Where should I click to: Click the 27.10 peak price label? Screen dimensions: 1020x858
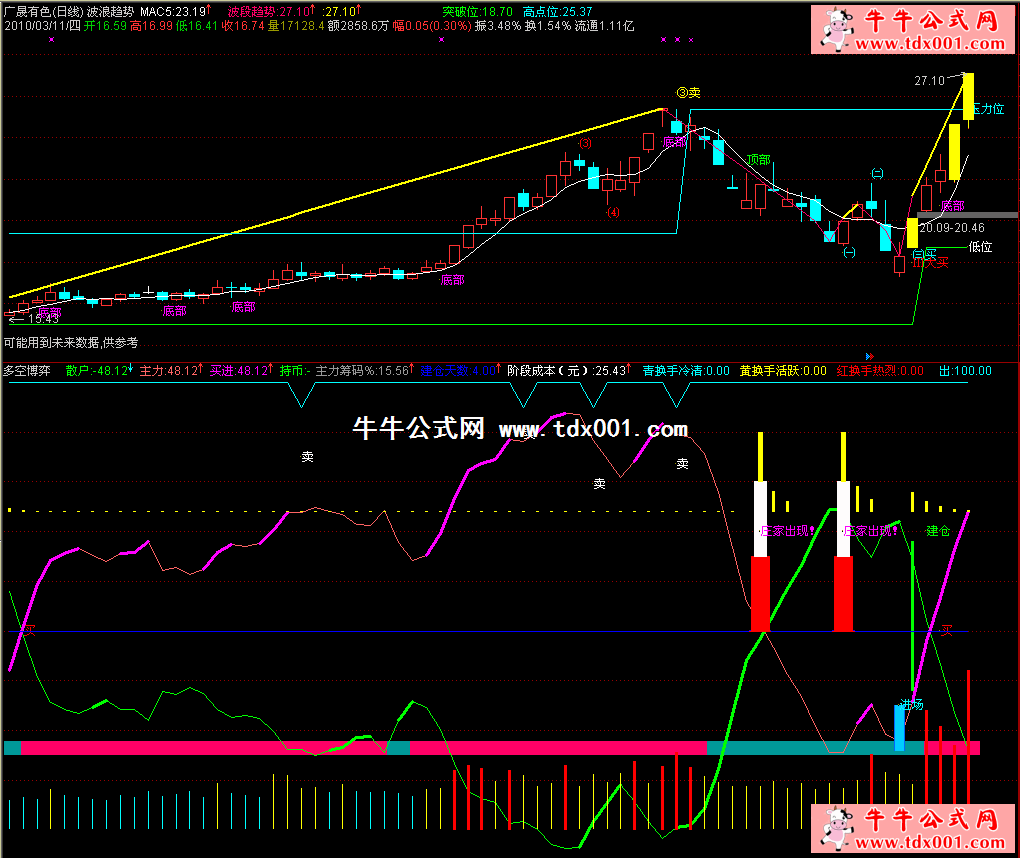[929, 81]
